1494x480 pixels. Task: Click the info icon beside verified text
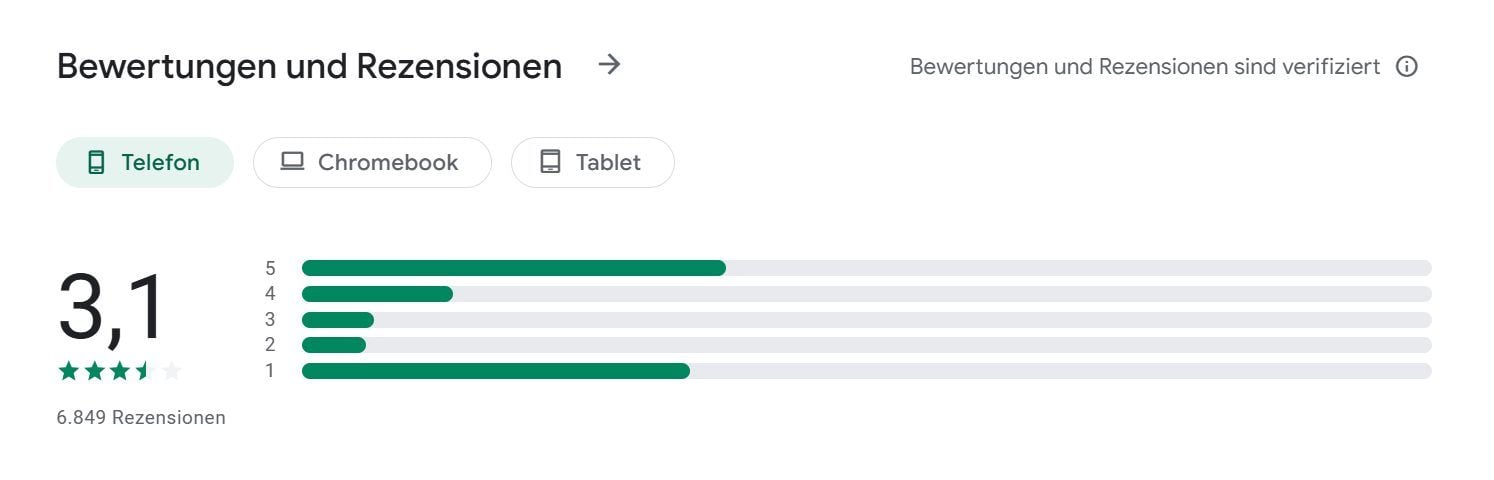pos(1406,67)
